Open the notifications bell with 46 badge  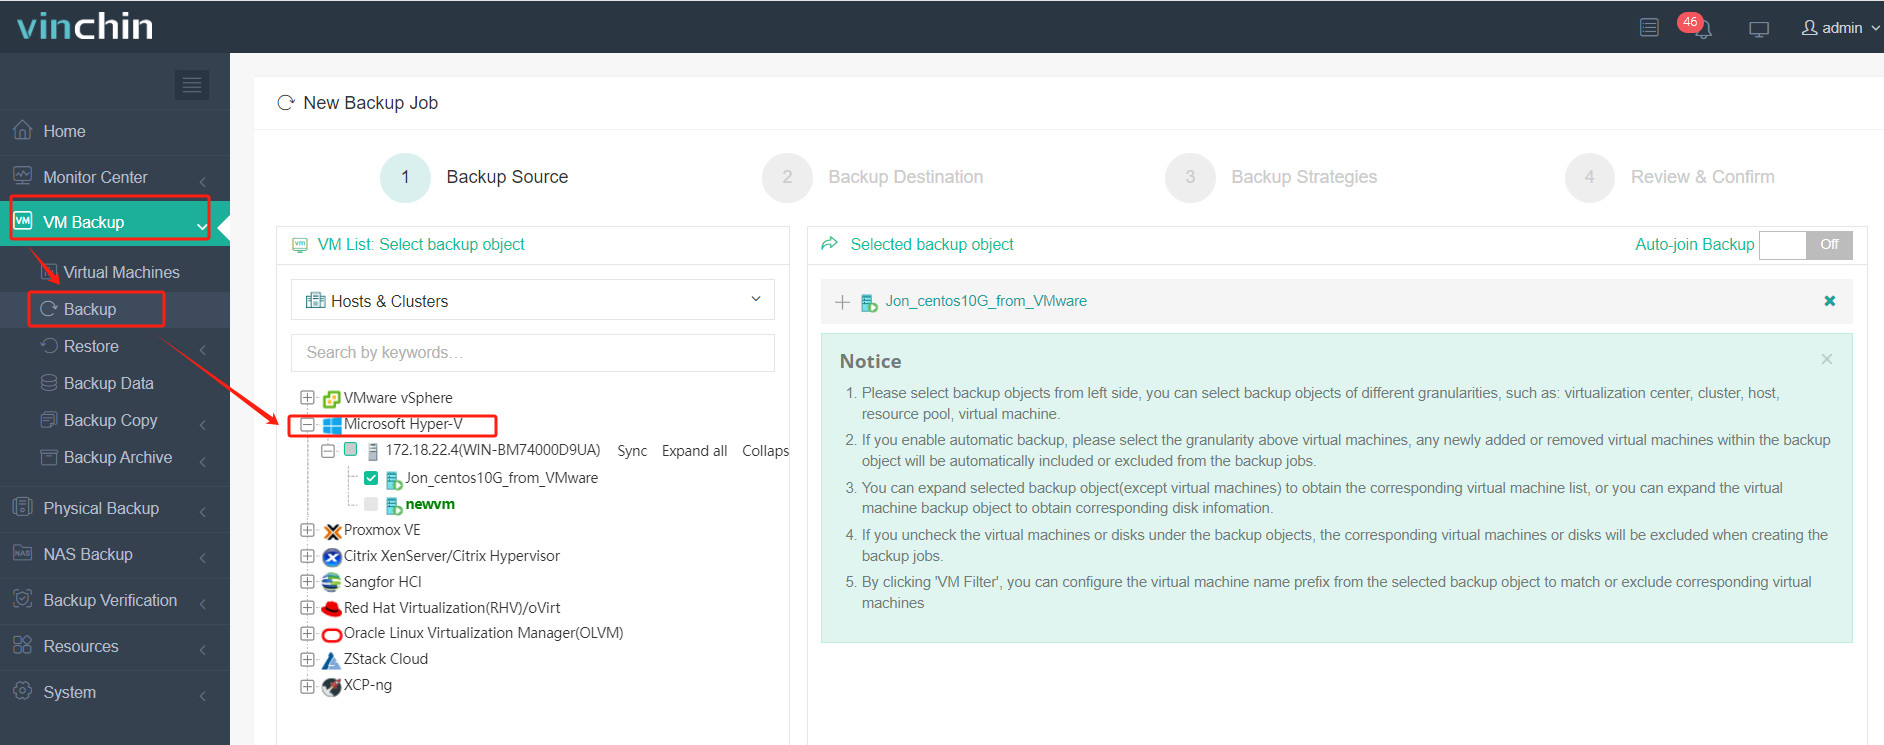1696,25
